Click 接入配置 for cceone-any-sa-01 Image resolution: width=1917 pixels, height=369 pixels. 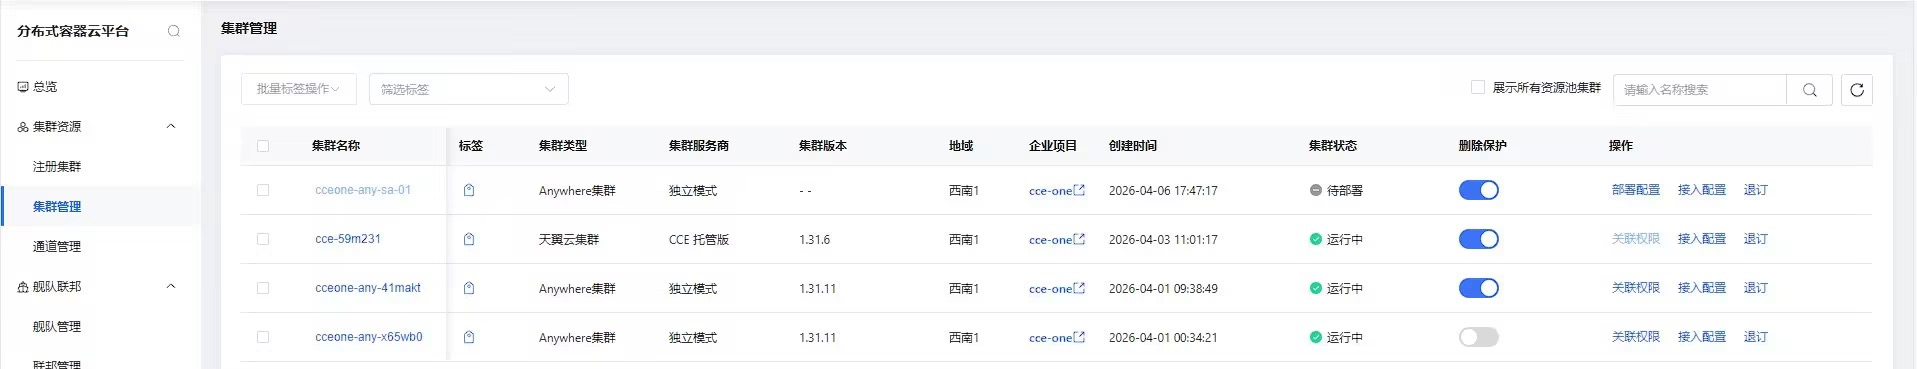[1701, 190]
